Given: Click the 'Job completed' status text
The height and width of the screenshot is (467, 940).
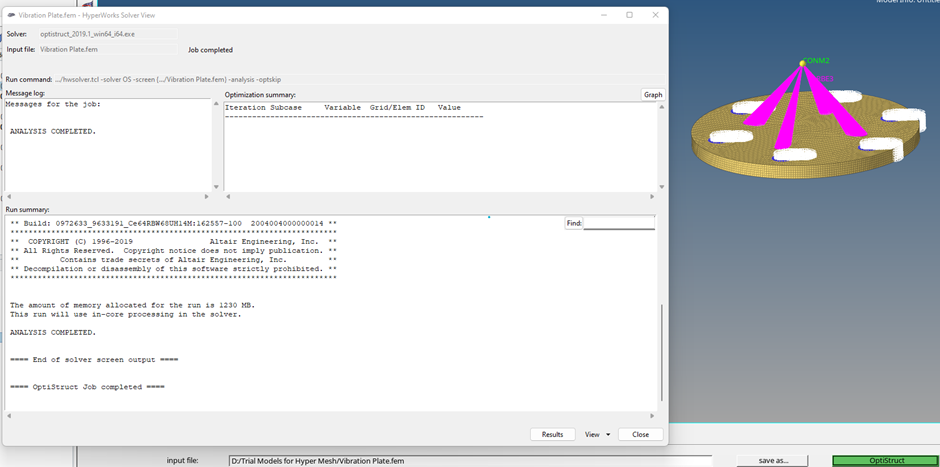Looking at the screenshot, I should coord(210,50).
